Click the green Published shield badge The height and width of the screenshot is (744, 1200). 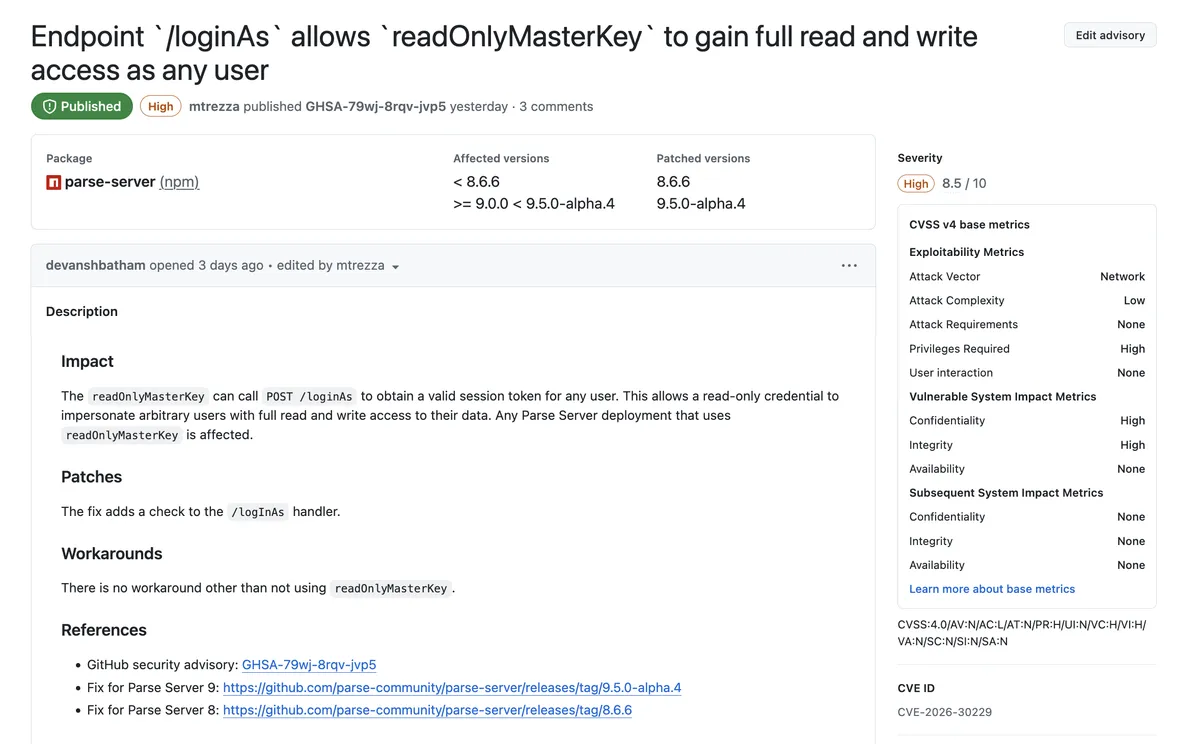(81, 106)
